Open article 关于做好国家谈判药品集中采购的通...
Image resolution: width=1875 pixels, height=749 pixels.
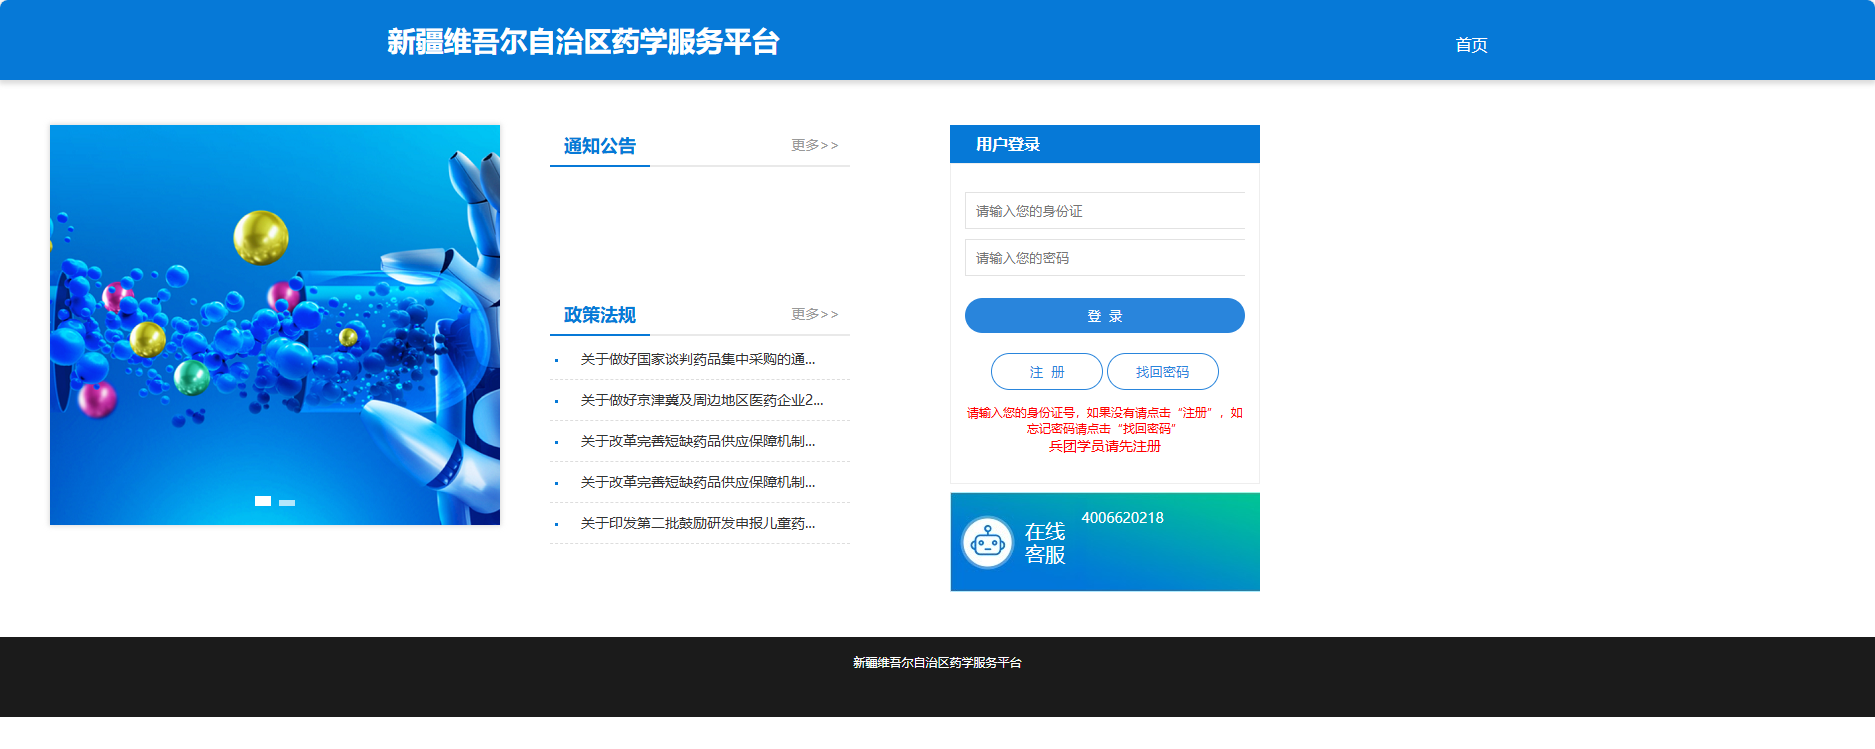tap(698, 359)
